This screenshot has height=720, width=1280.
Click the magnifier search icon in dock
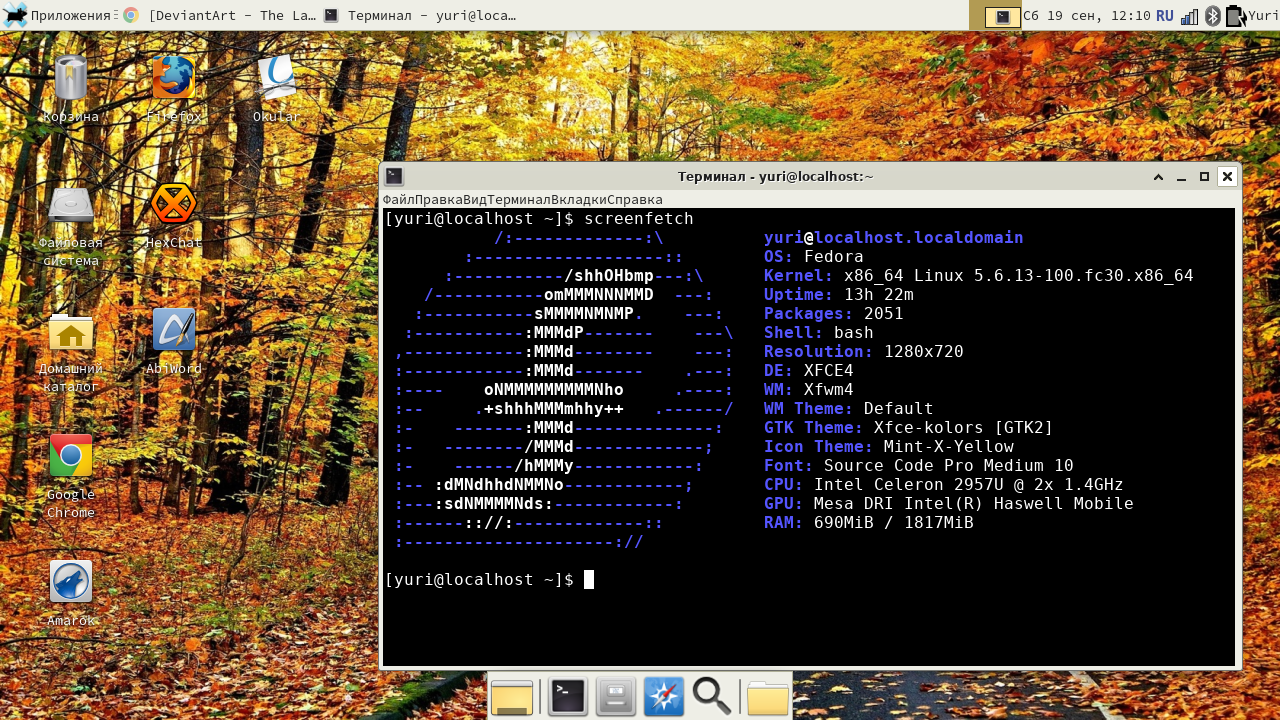pos(712,697)
